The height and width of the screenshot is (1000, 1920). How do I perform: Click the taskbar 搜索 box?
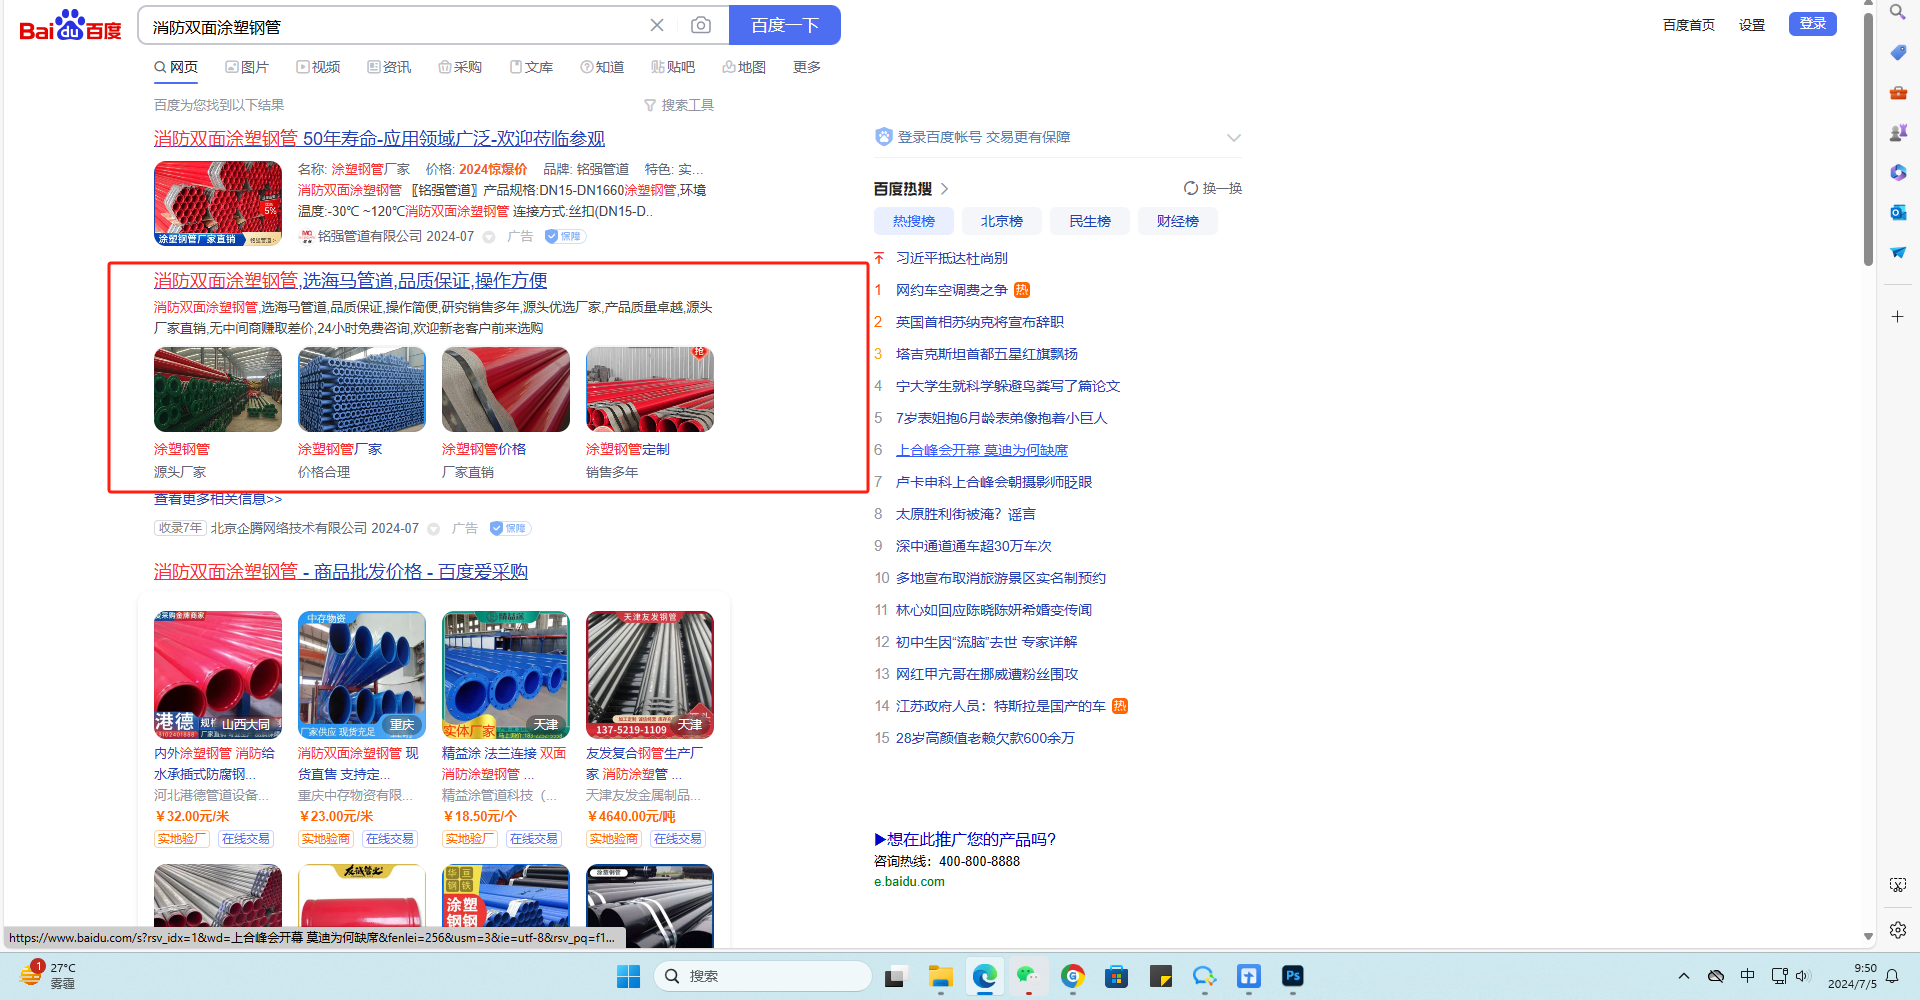(762, 976)
